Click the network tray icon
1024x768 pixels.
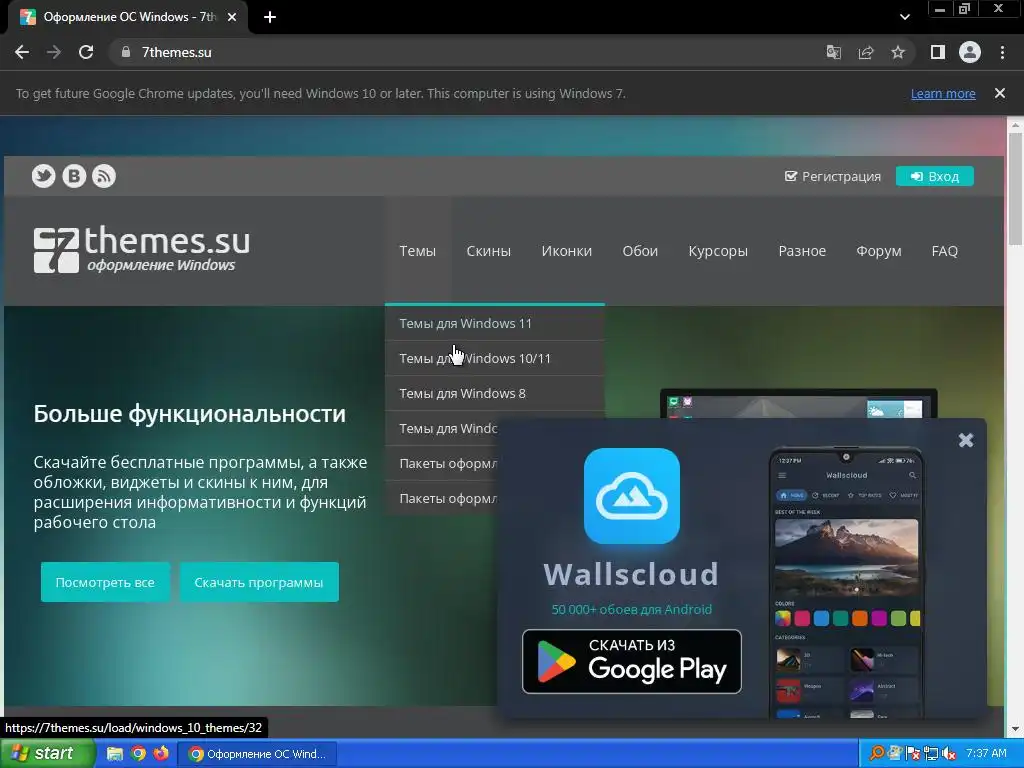[931, 754]
